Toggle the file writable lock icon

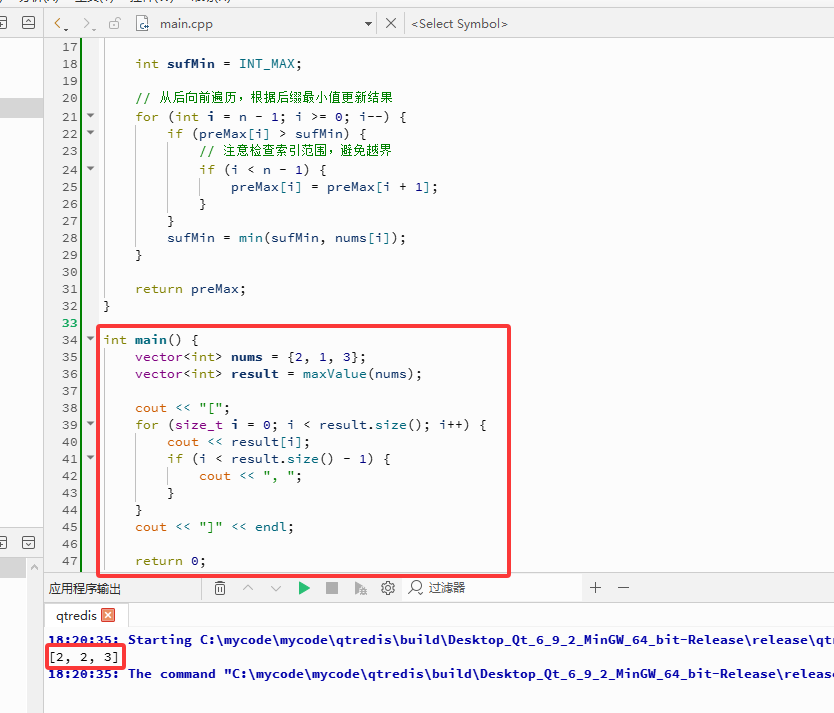tap(114, 23)
